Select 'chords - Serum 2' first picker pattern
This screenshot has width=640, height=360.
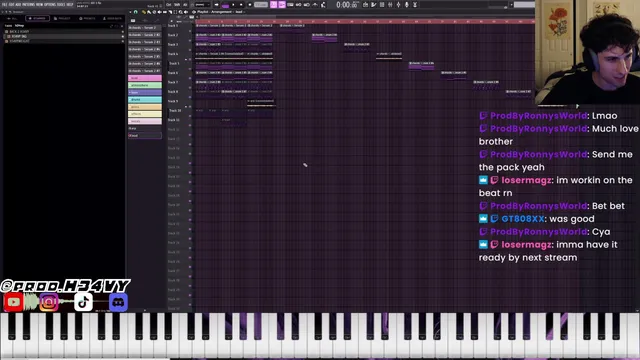click(x=145, y=28)
